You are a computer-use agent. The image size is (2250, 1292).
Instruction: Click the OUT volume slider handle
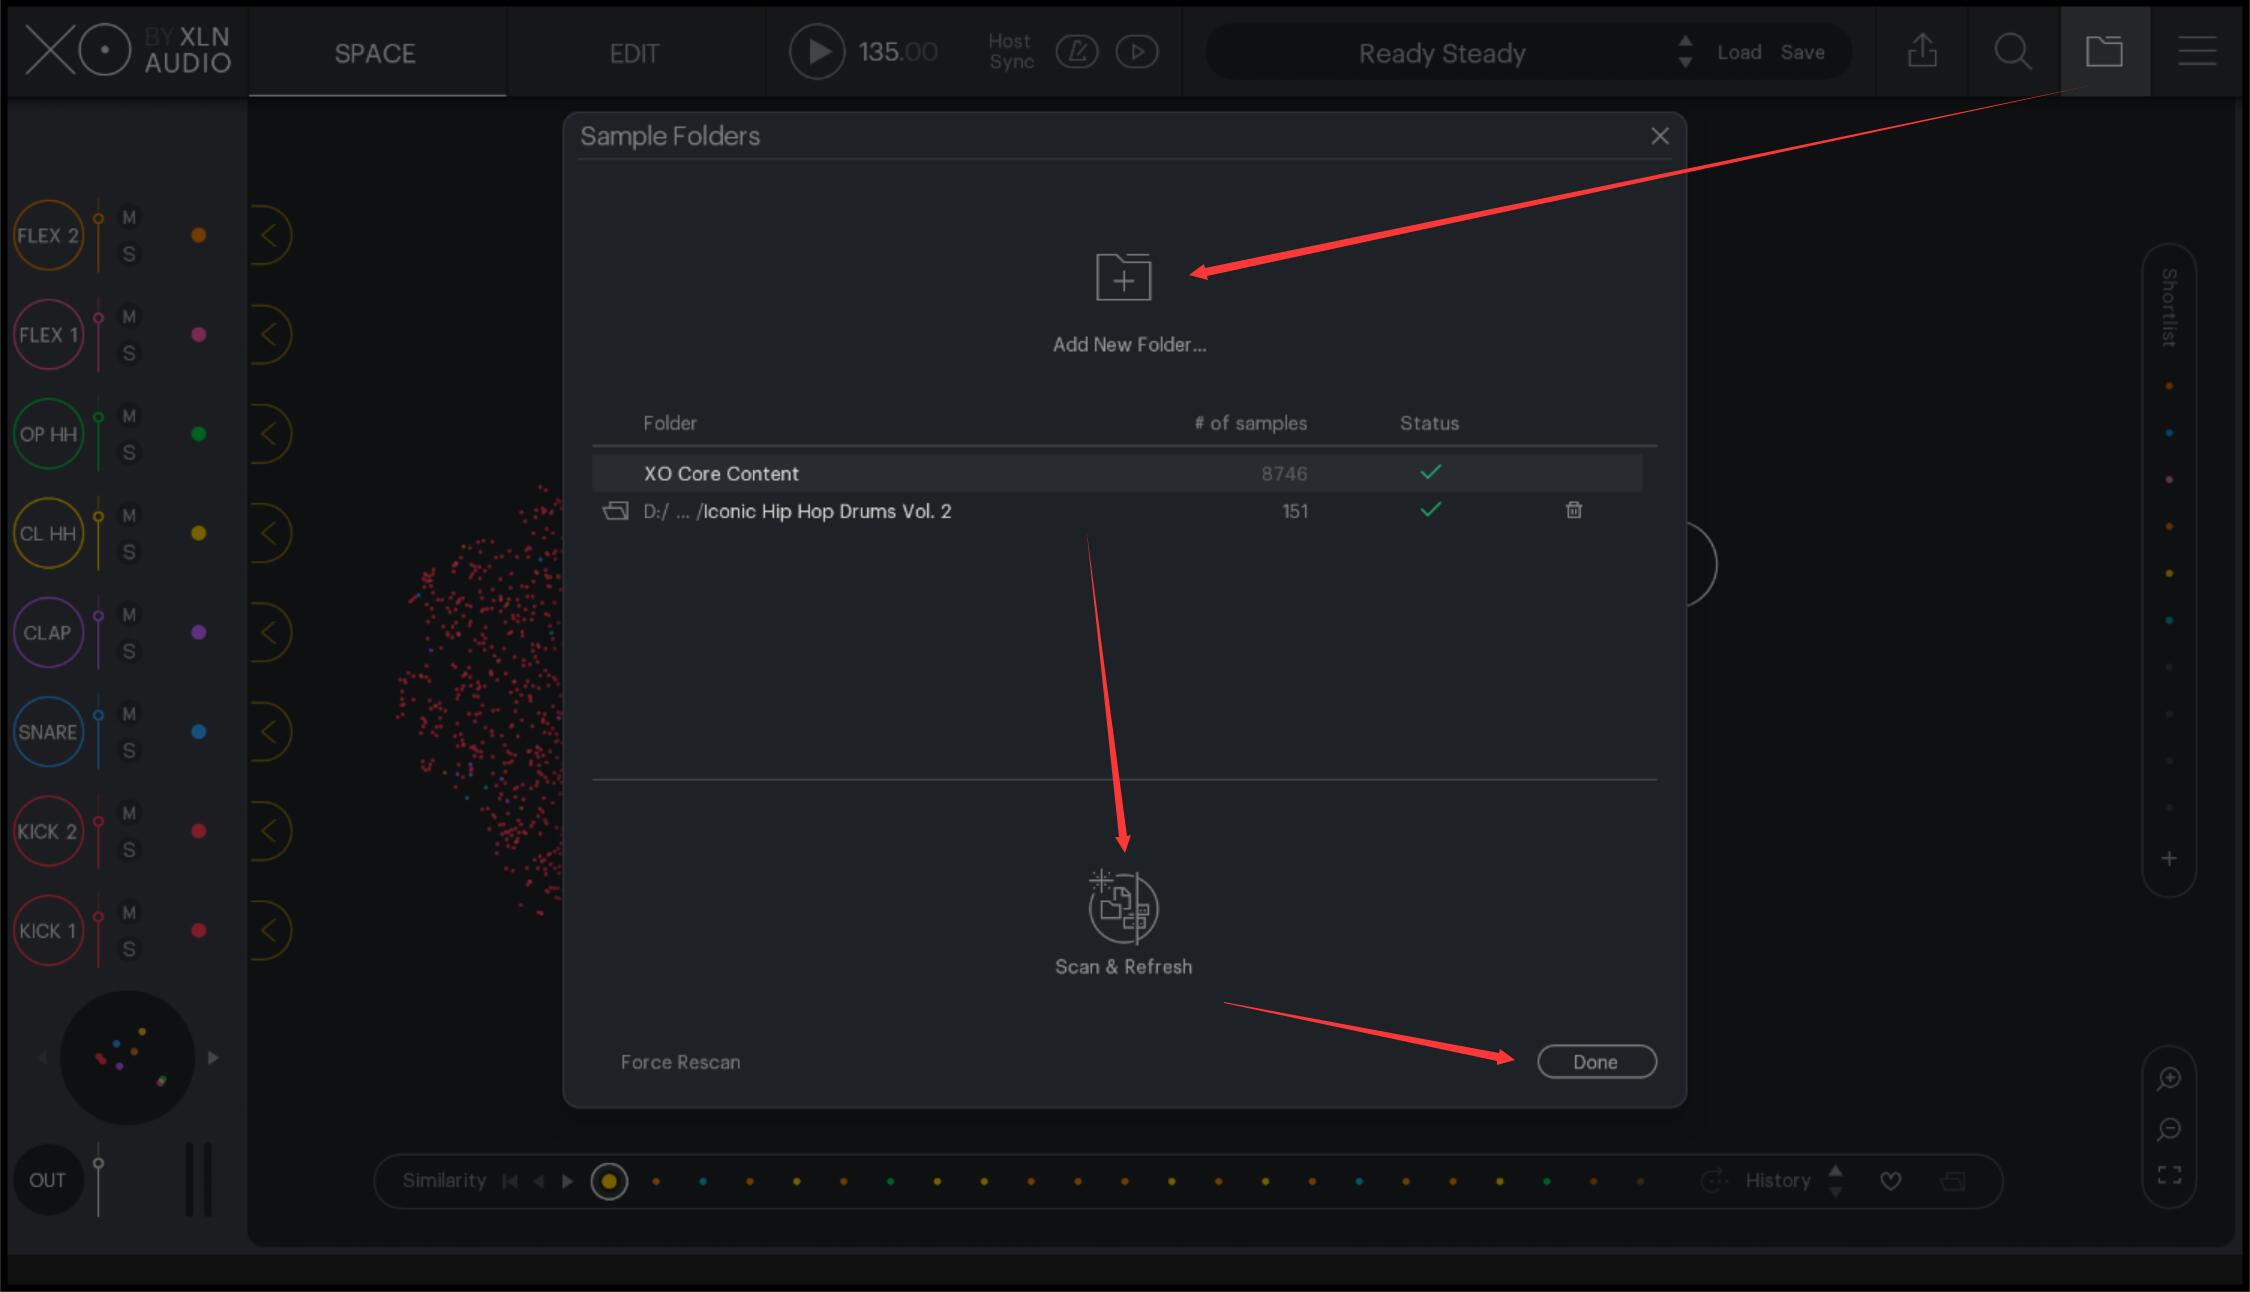pyautogui.click(x=98, y=1164)
